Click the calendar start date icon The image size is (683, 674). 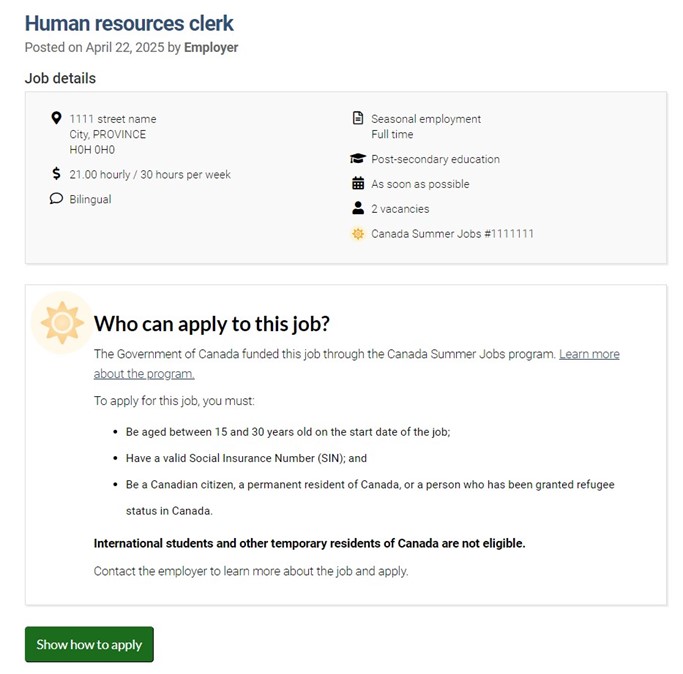pyautogui.click(x=358, y=184)
